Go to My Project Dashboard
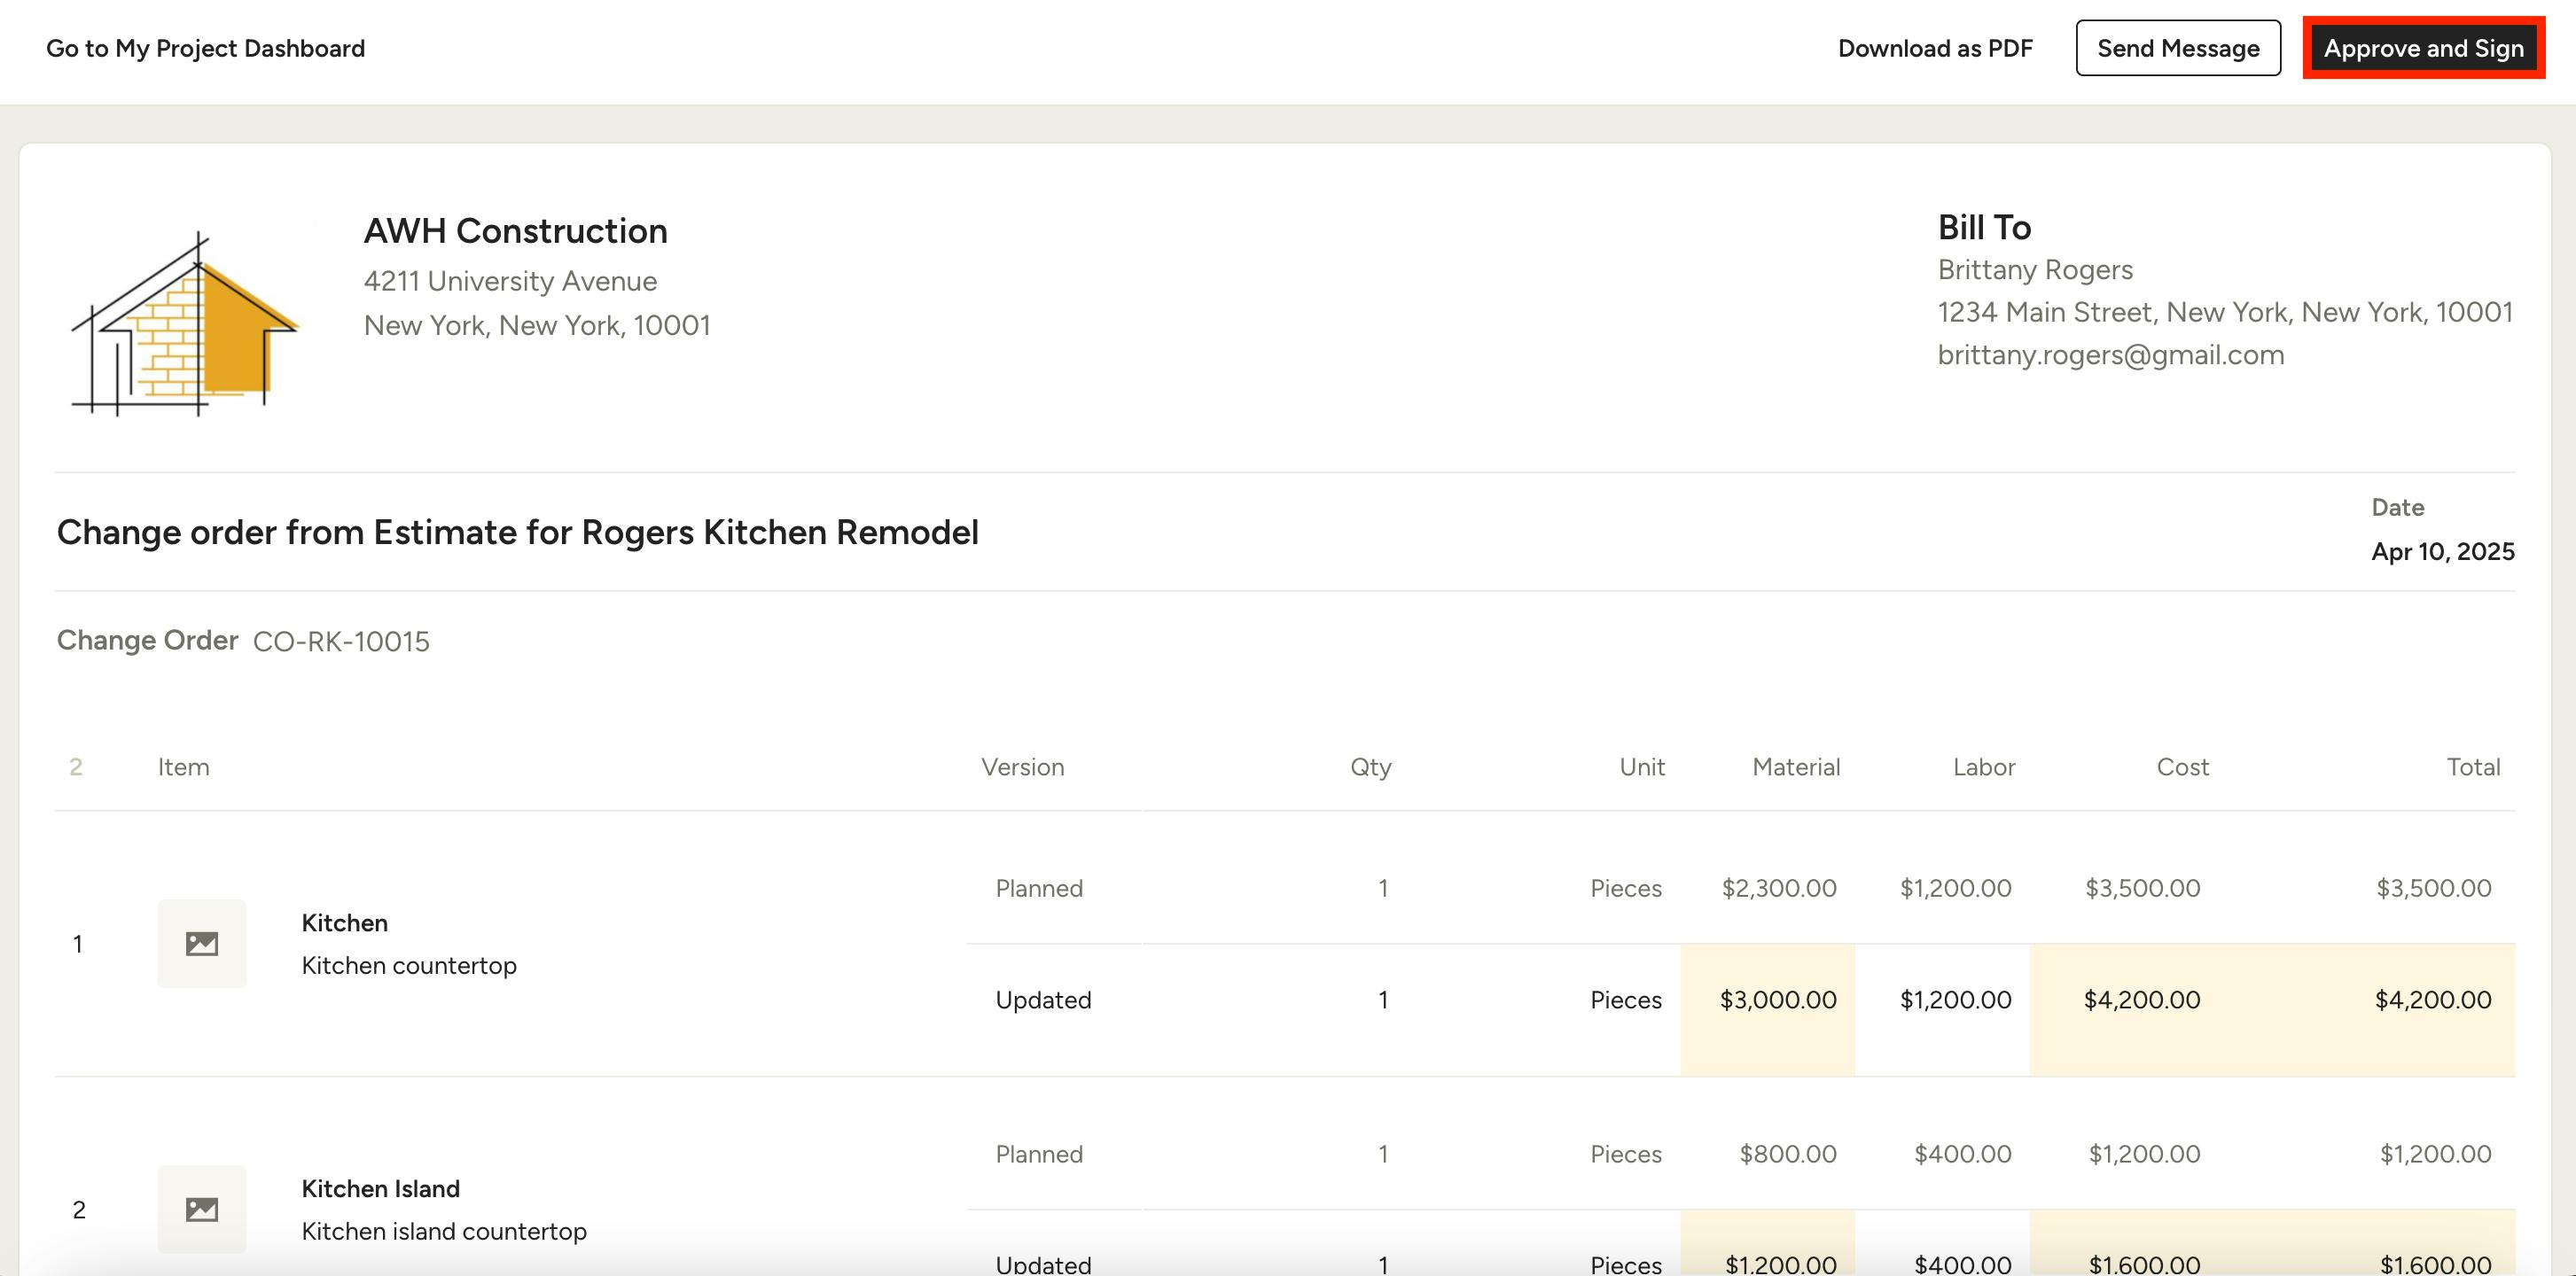This screenshot has height=1276, width=2576. click(205, 48)
